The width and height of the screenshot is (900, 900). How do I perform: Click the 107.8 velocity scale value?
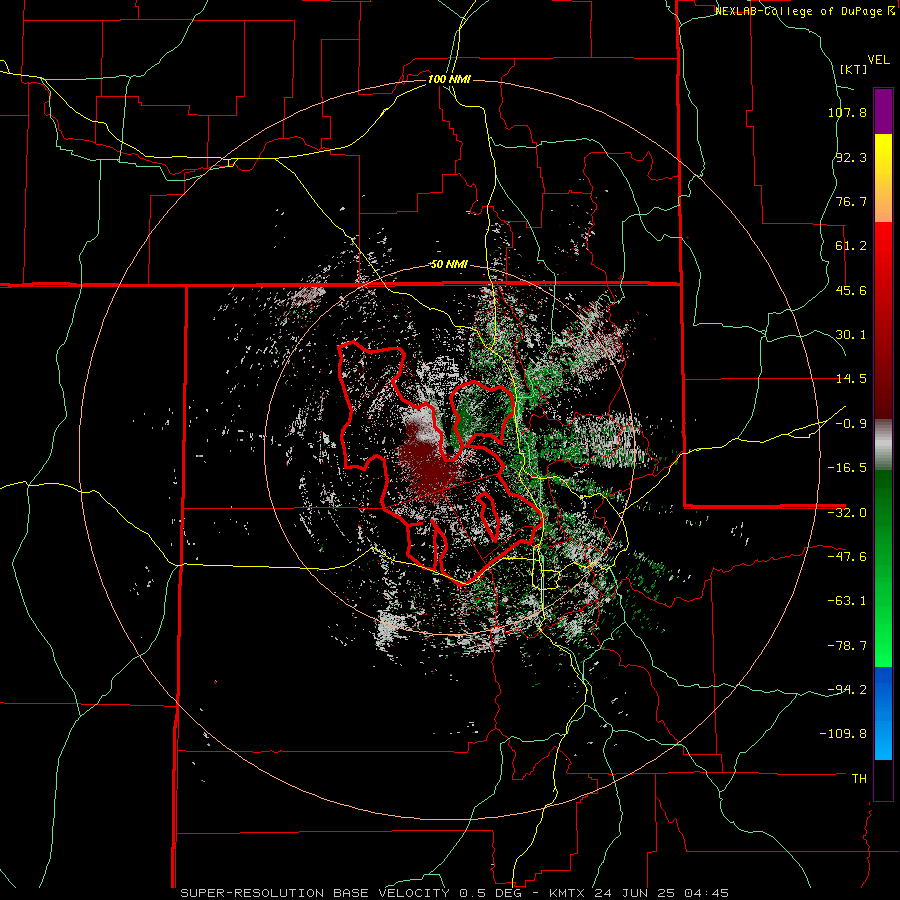tap(847, 112)
